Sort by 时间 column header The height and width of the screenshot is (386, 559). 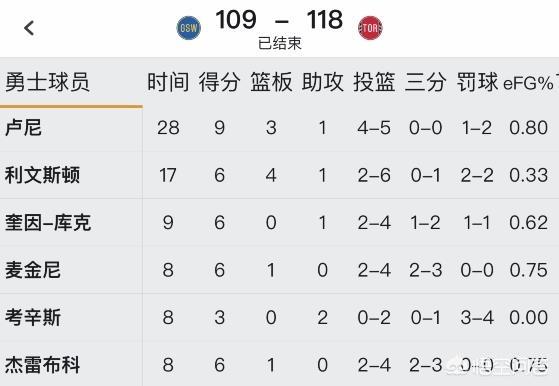click(168, 82)
